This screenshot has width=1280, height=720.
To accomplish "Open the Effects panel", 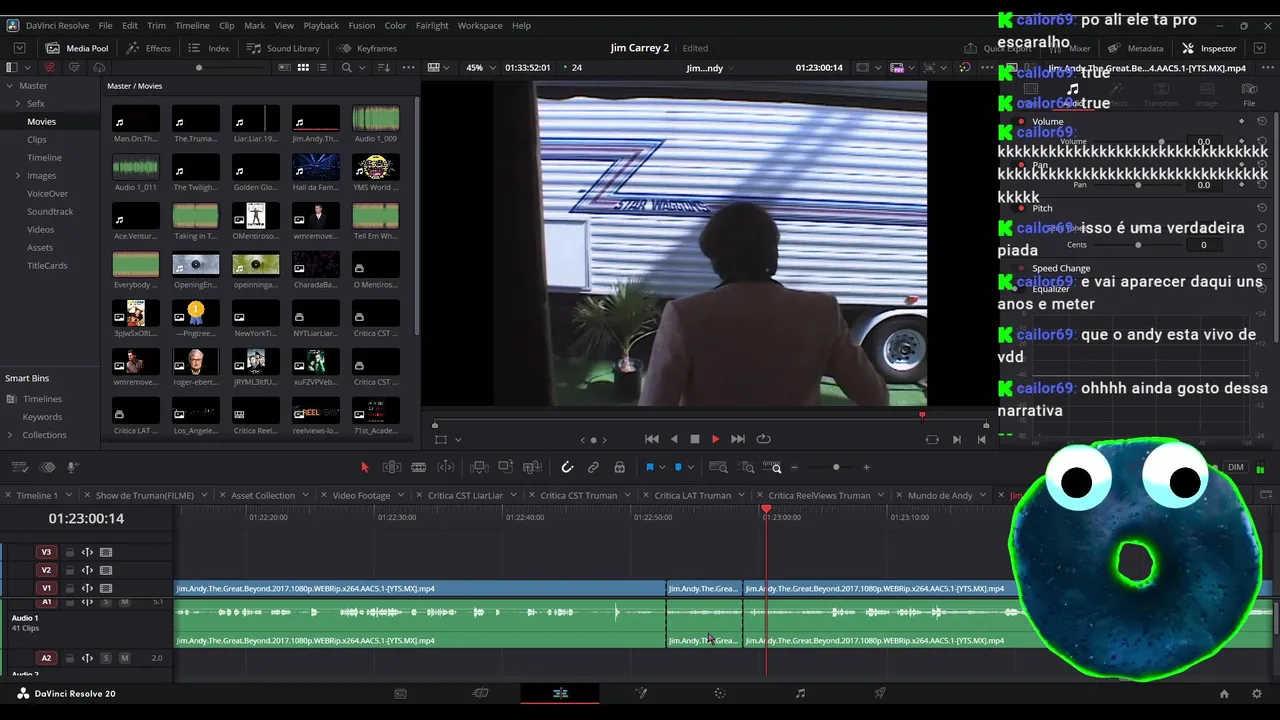I will pyautogui.click(x=148, y=48).
